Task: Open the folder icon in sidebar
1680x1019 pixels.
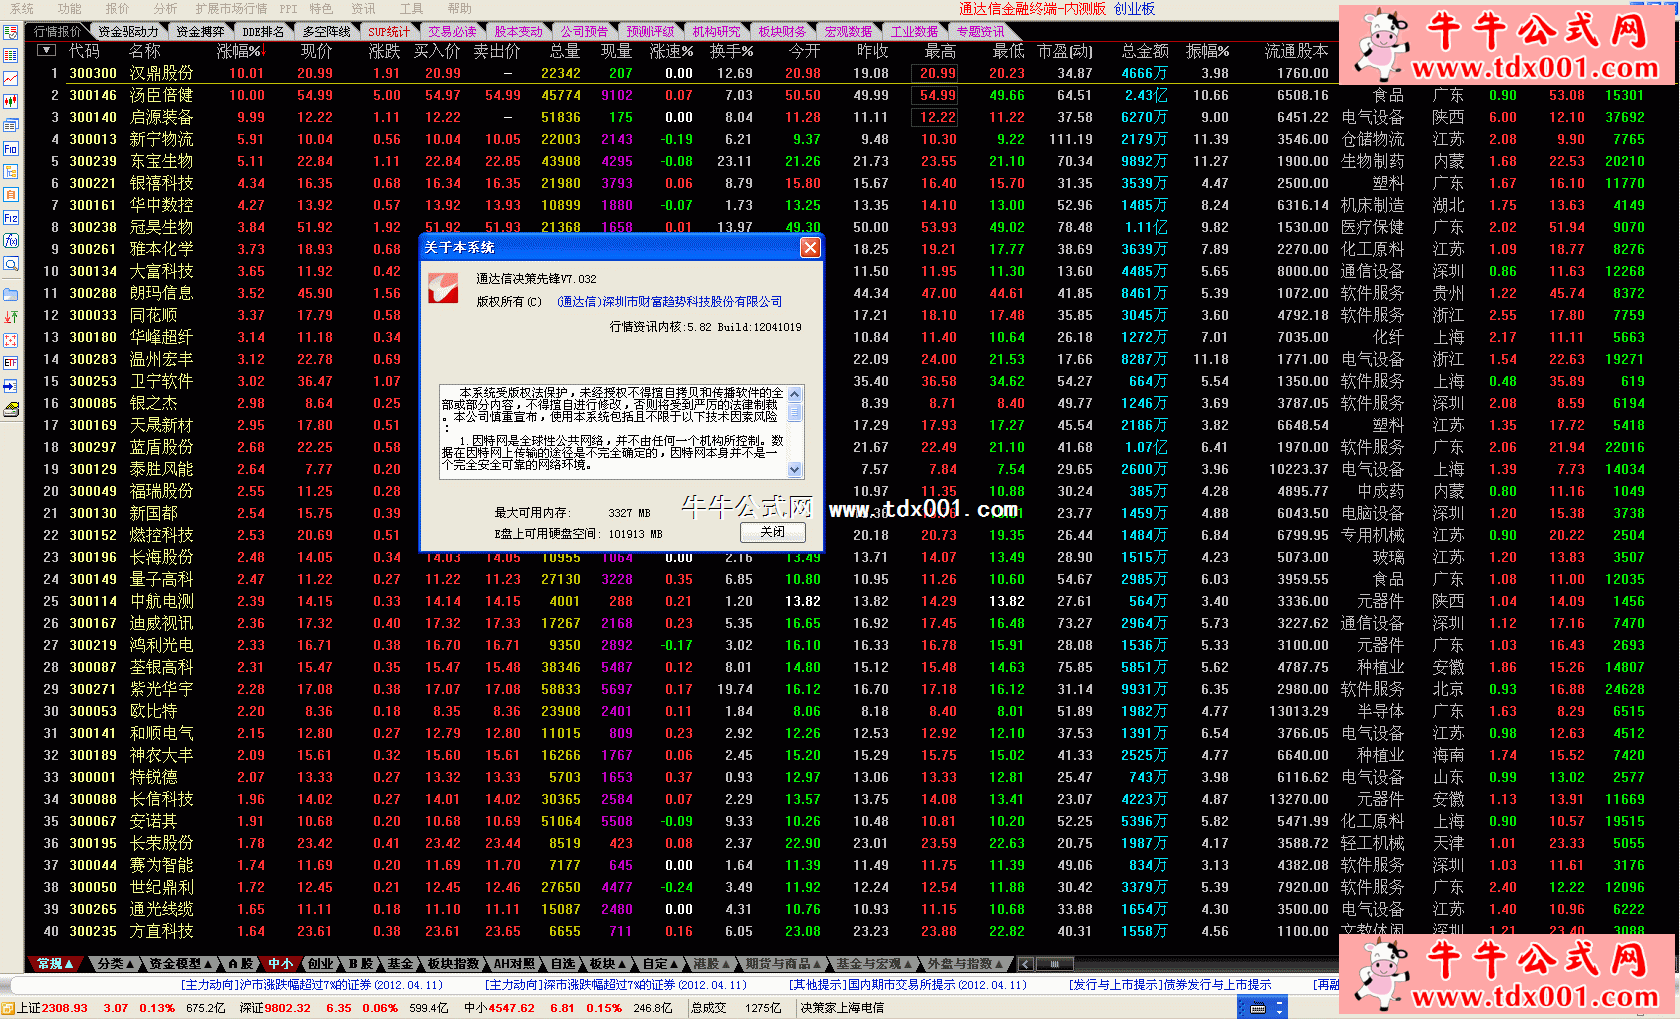Action: click(11, 294)
